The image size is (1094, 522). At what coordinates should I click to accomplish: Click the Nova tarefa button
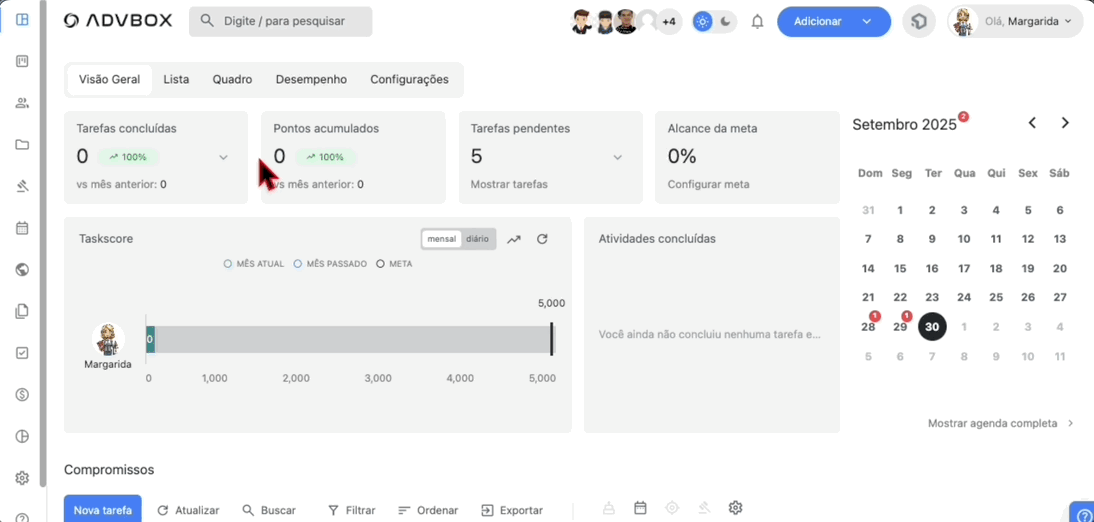tap(102, 509)
